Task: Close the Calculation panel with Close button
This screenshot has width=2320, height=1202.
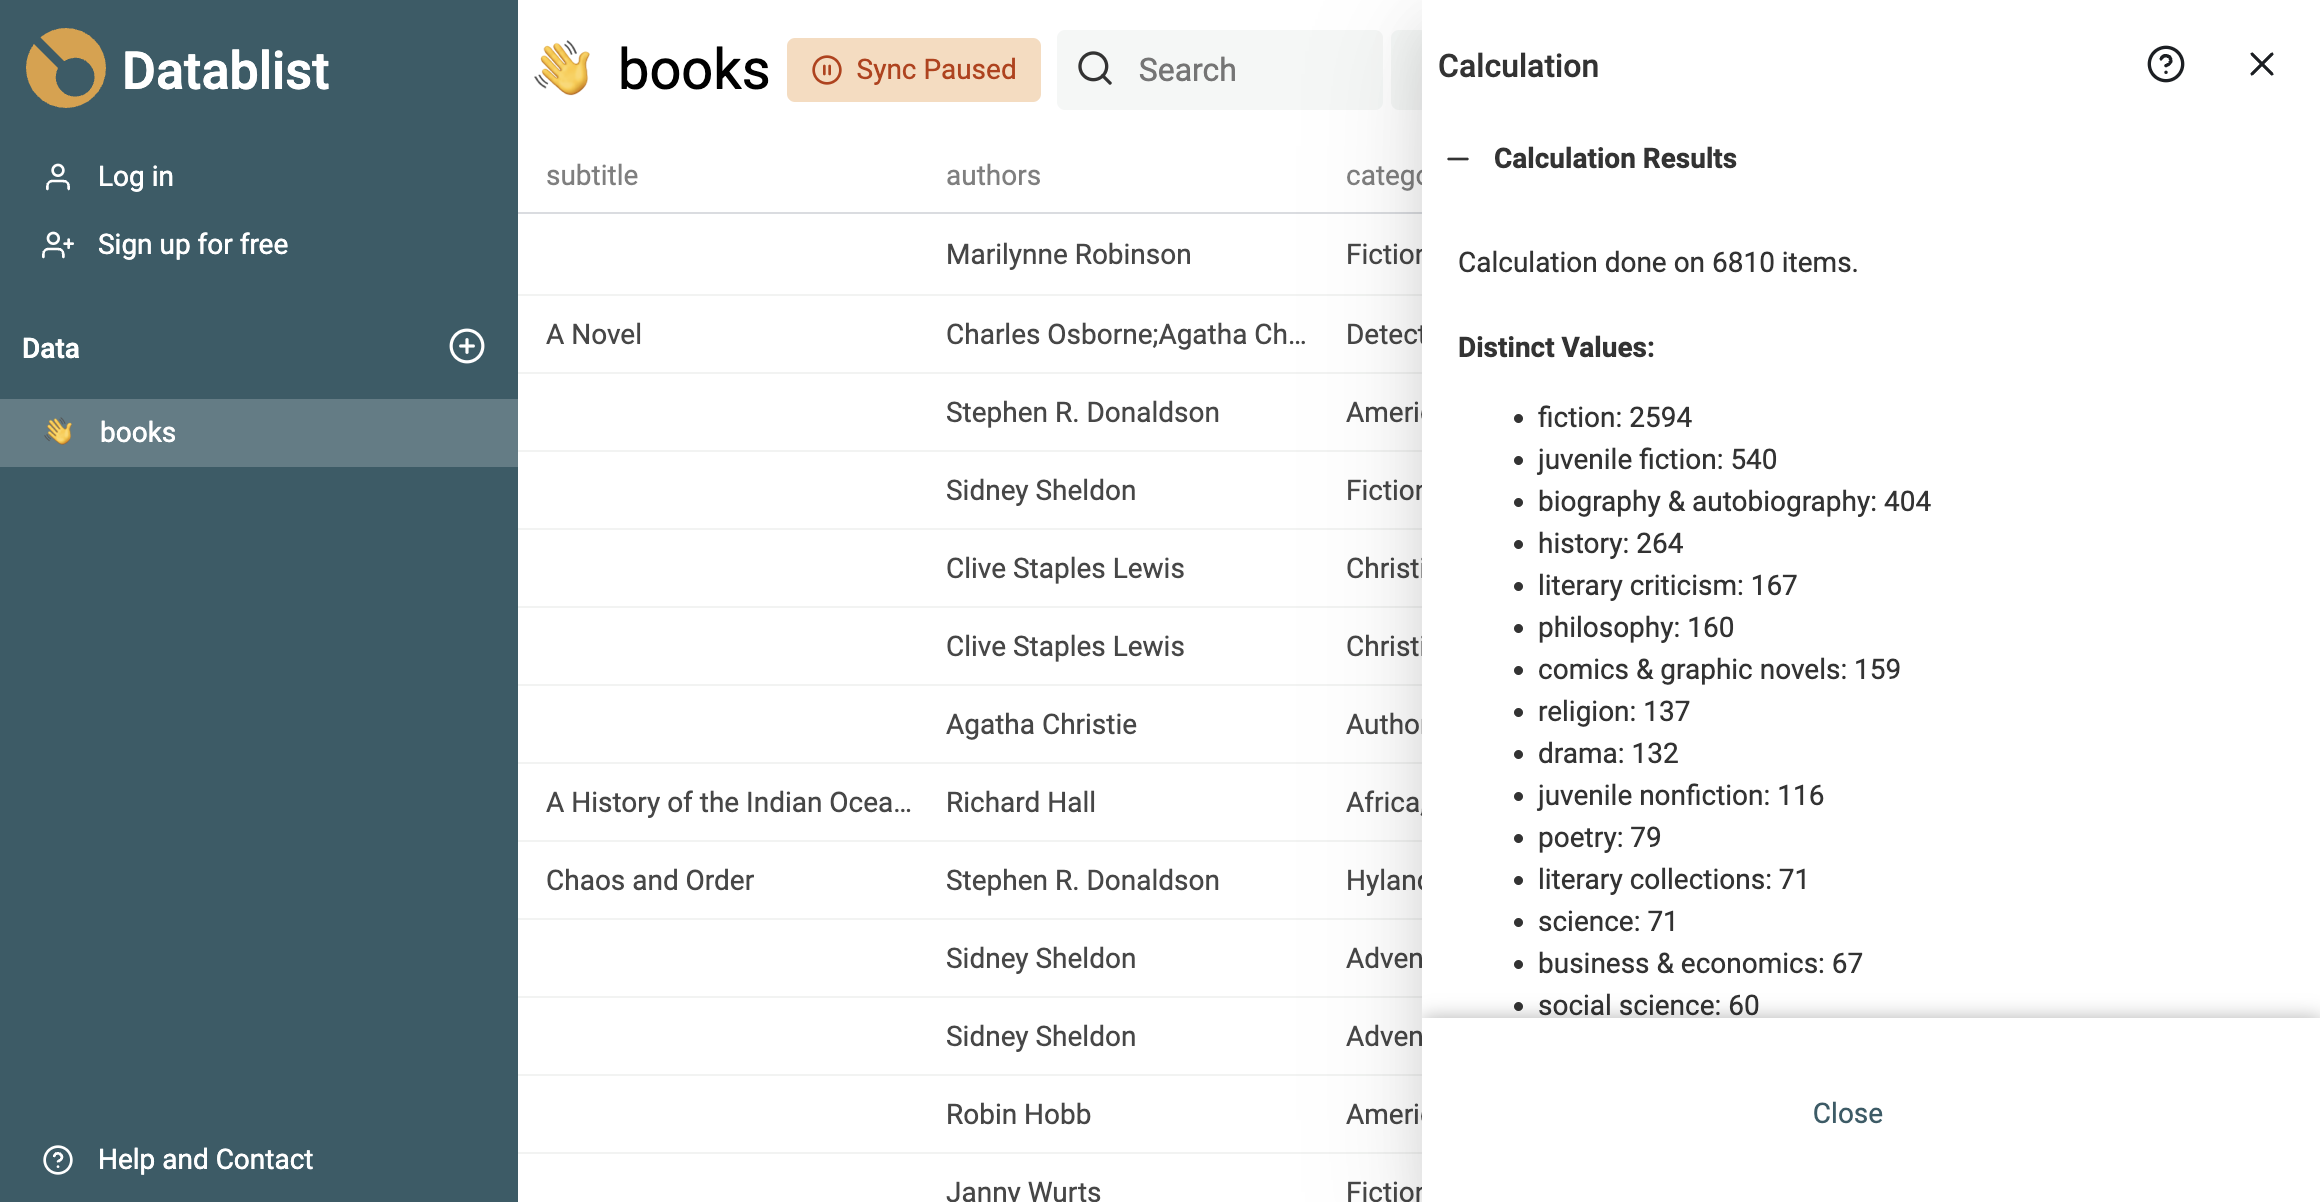Action: [1847, 1113]
